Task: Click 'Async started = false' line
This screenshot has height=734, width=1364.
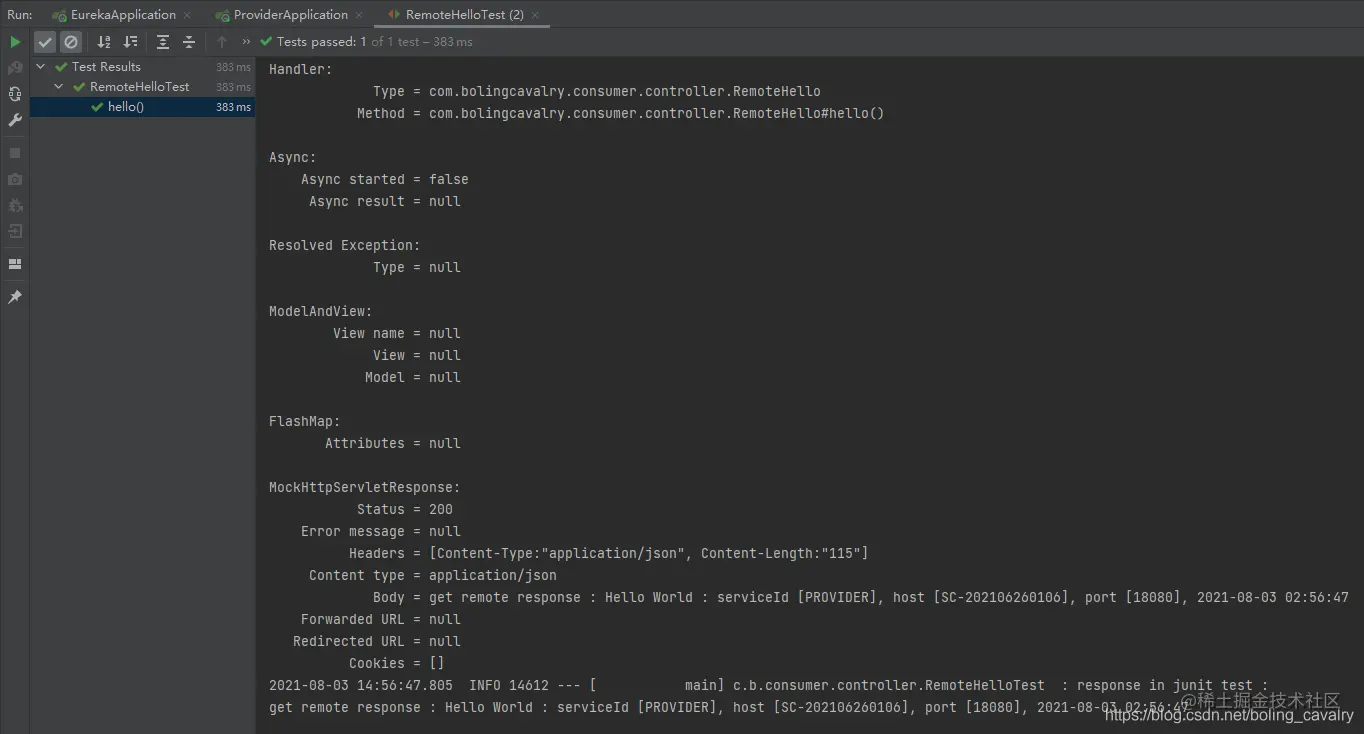Action: (385, 179)
